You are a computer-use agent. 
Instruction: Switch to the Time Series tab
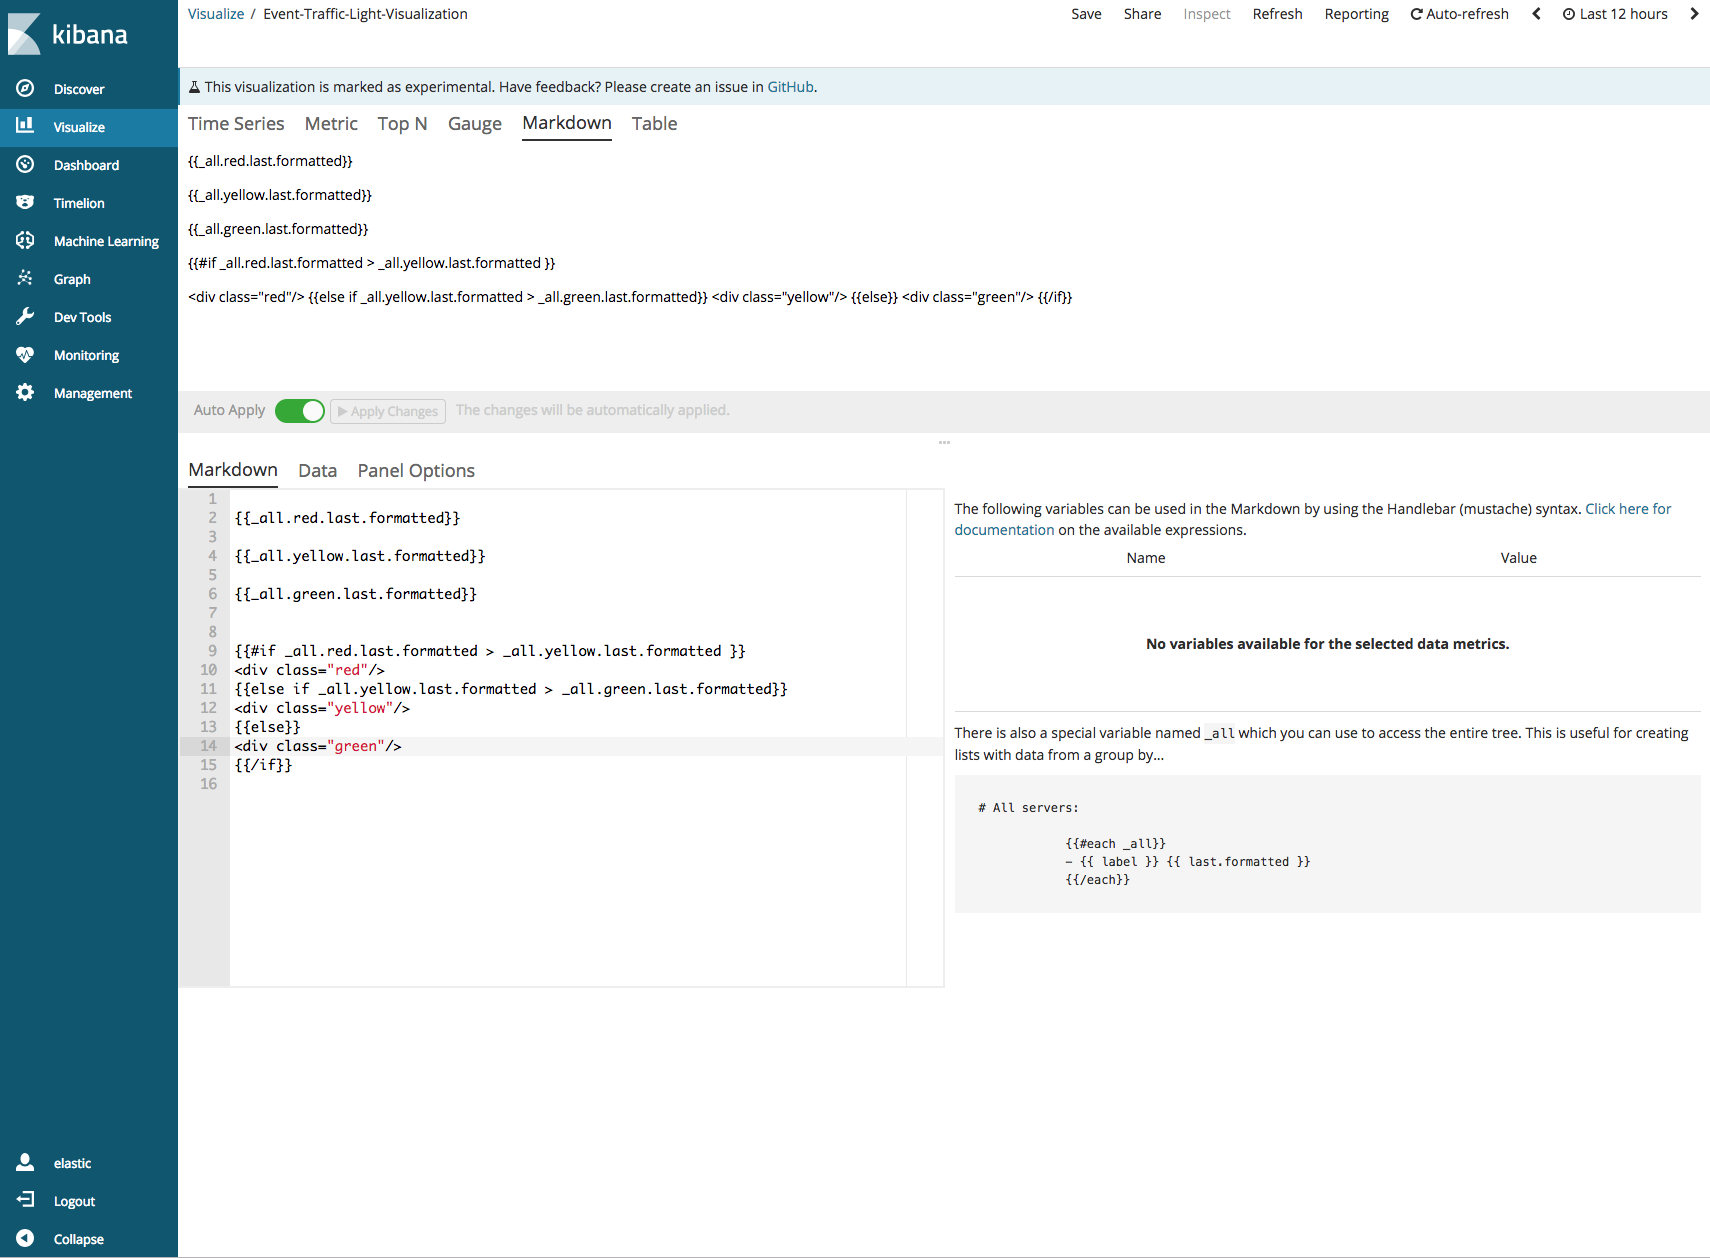(235, 124)
